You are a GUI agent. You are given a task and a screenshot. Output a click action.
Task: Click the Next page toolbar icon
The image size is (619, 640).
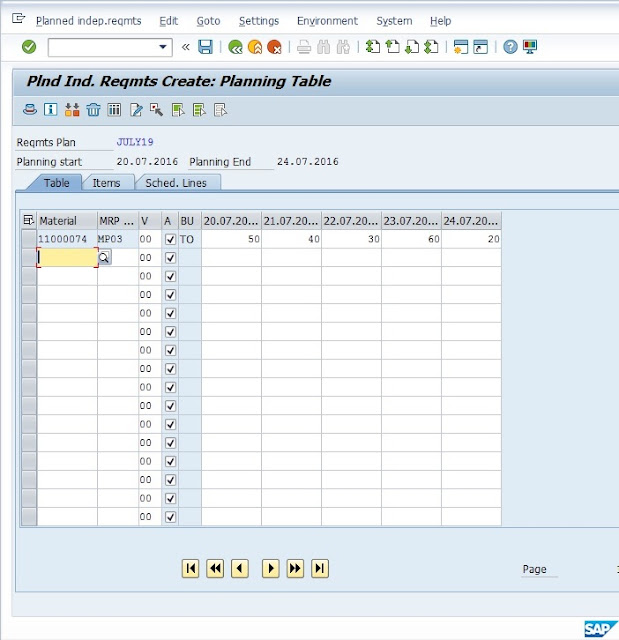click(x=412, y=47)
